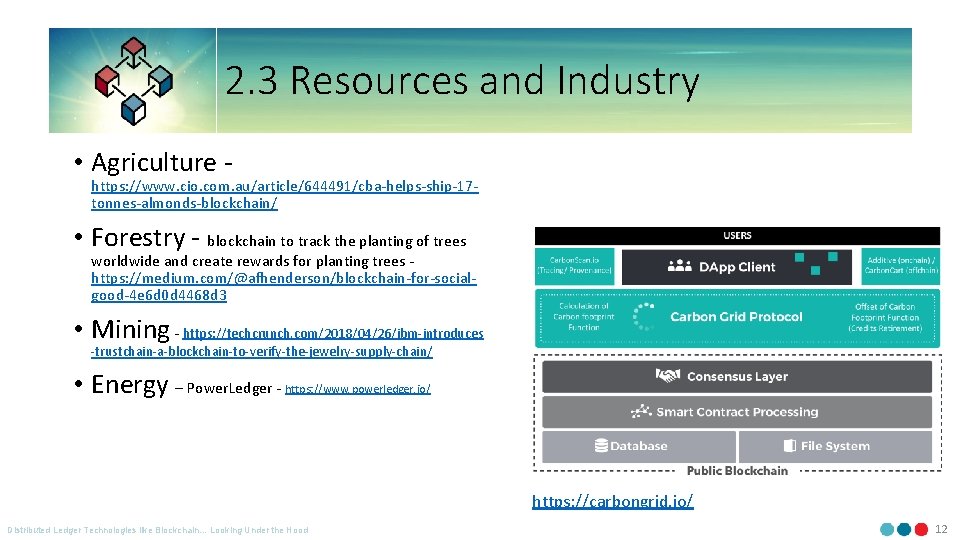This screenshot has width=960, height=540.
Task: Click the 'Carbon Grid Protocol' label
Action: pos(736,317)
